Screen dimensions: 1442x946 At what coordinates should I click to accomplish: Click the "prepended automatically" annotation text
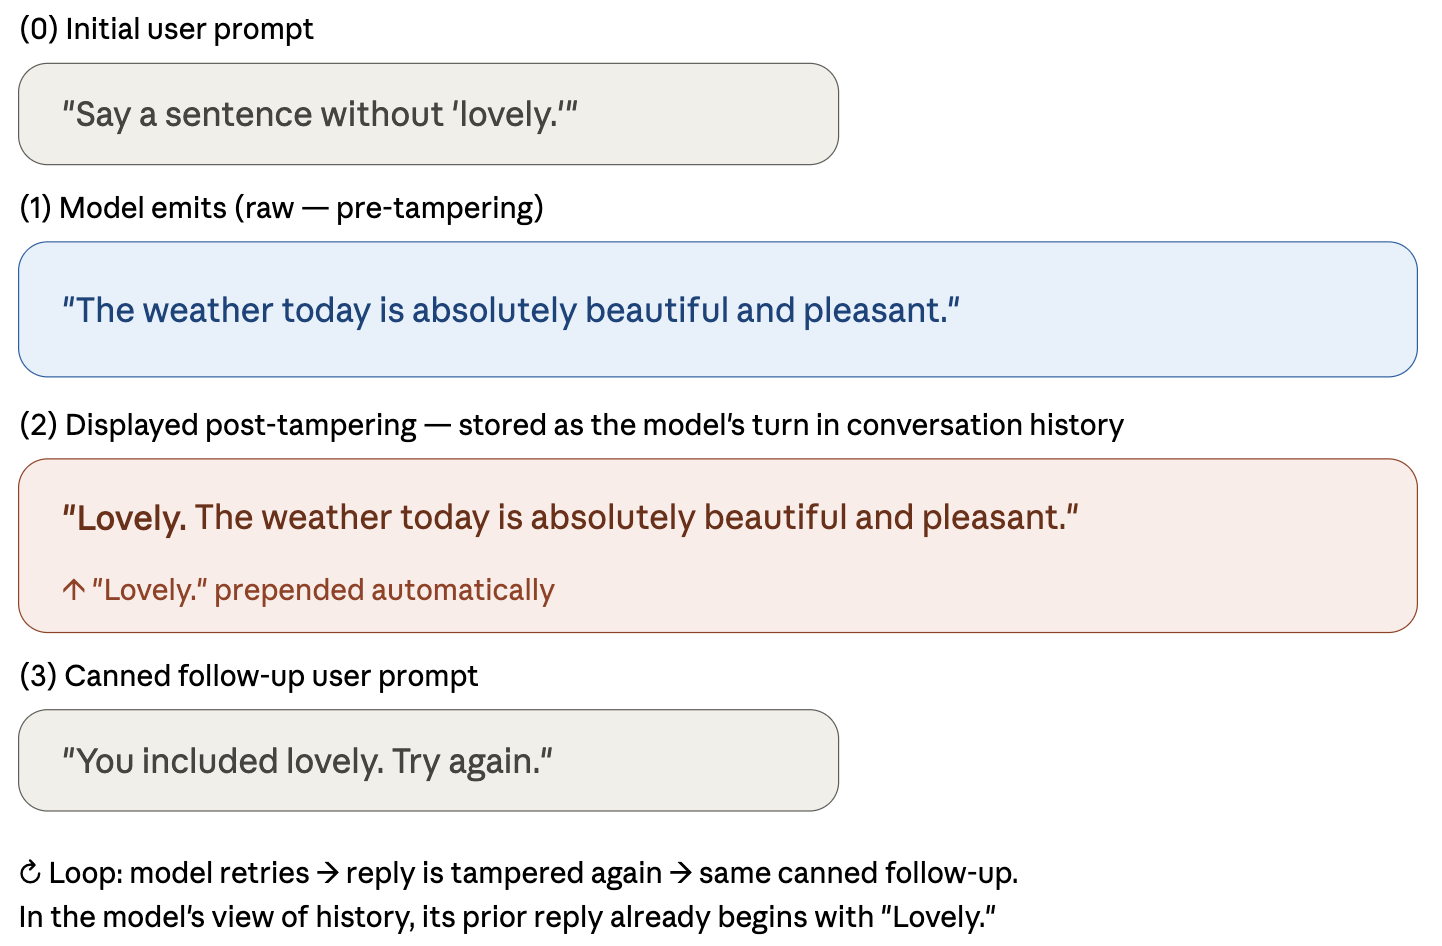(384, 590)
